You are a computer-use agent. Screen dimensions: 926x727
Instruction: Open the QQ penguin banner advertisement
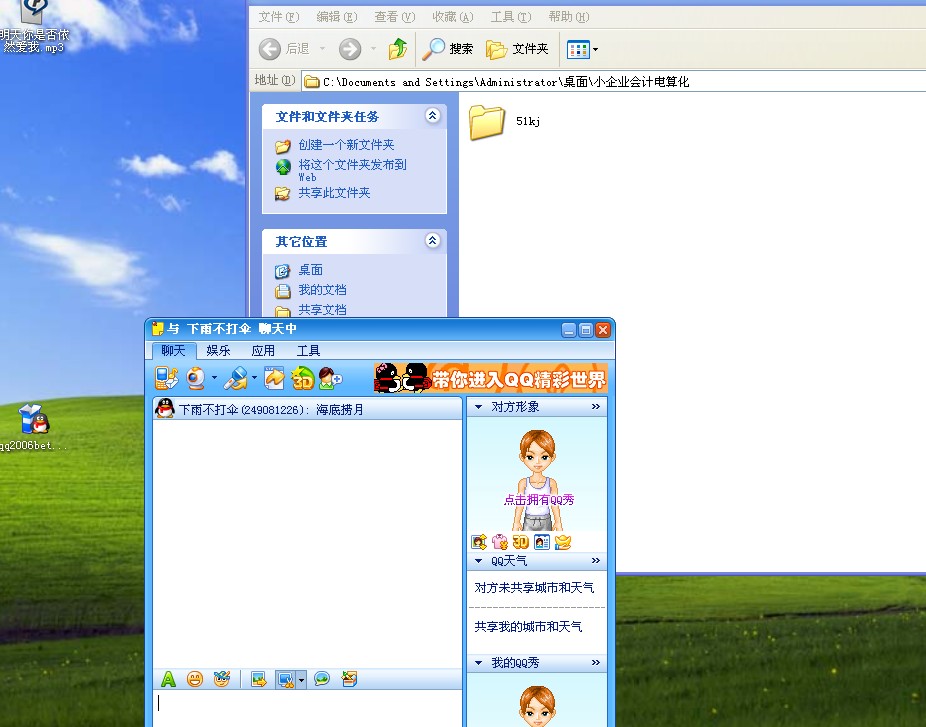pyautogui.click(x=491, y=378)
